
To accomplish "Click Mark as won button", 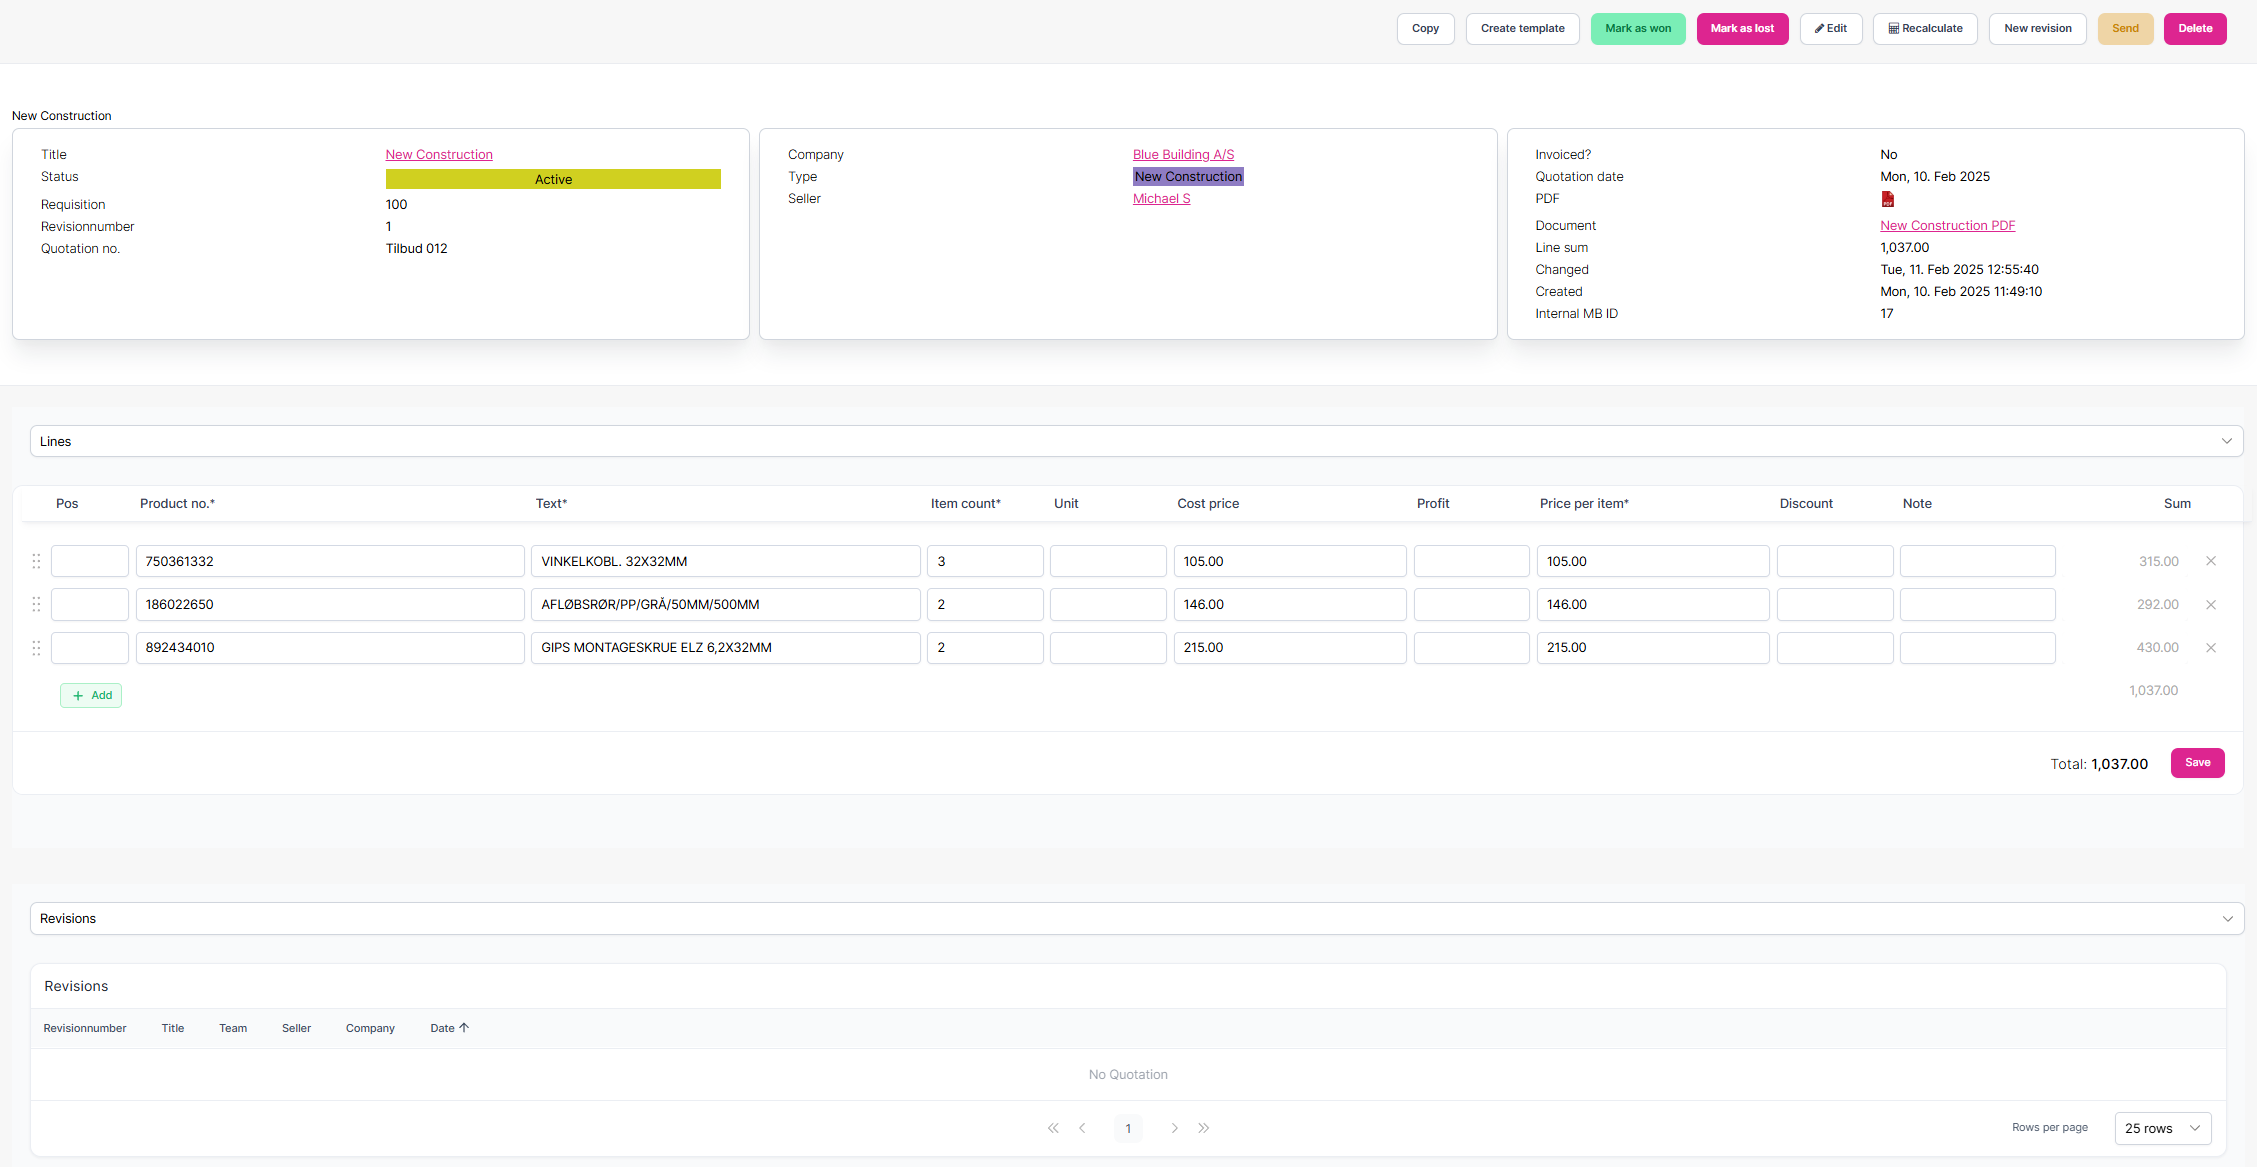I will tap(1637, 29).
